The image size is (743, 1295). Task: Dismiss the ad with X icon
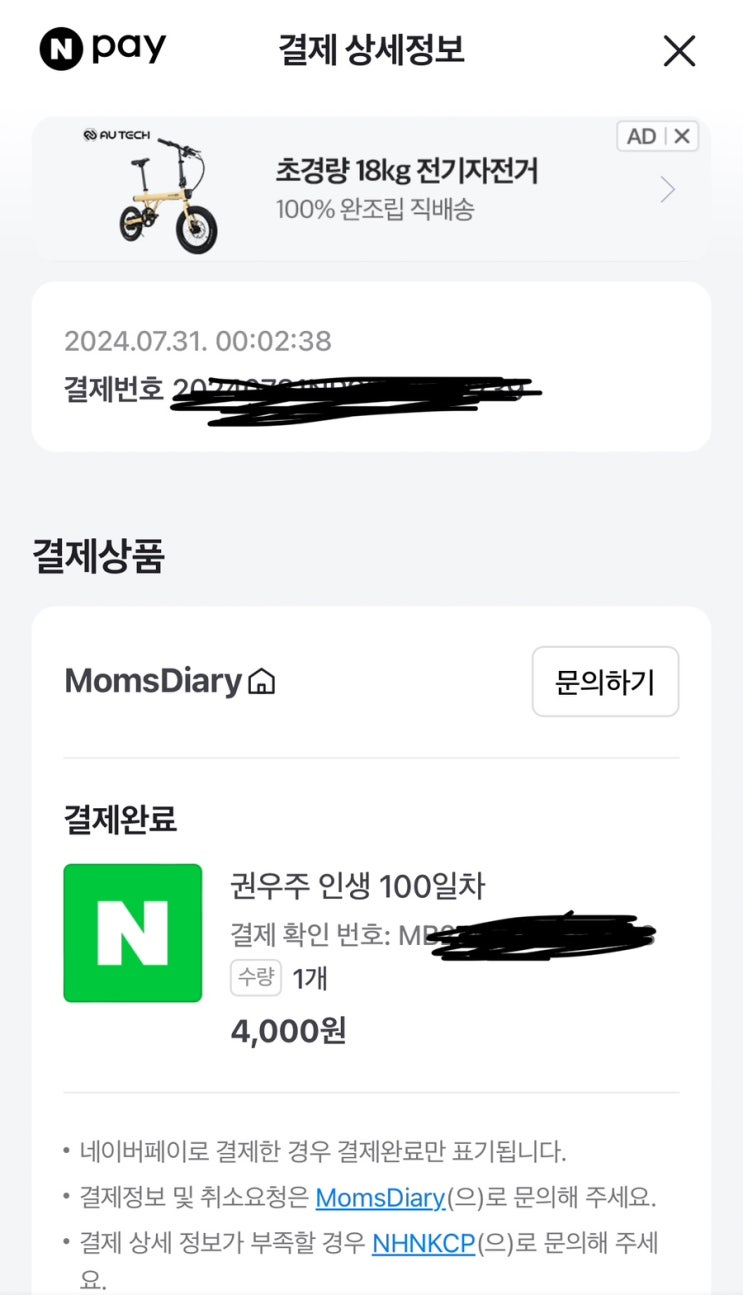[x=682, y=137]
